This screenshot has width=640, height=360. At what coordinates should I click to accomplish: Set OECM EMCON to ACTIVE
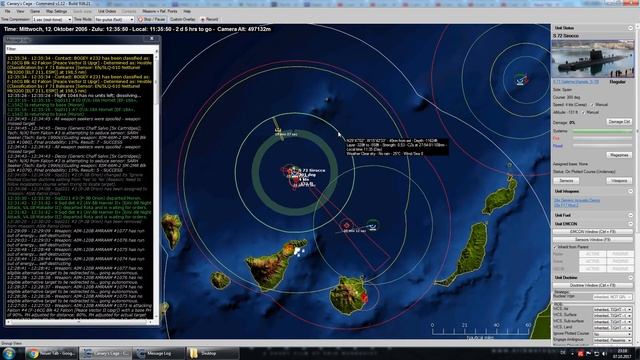(x=592, y=269)
